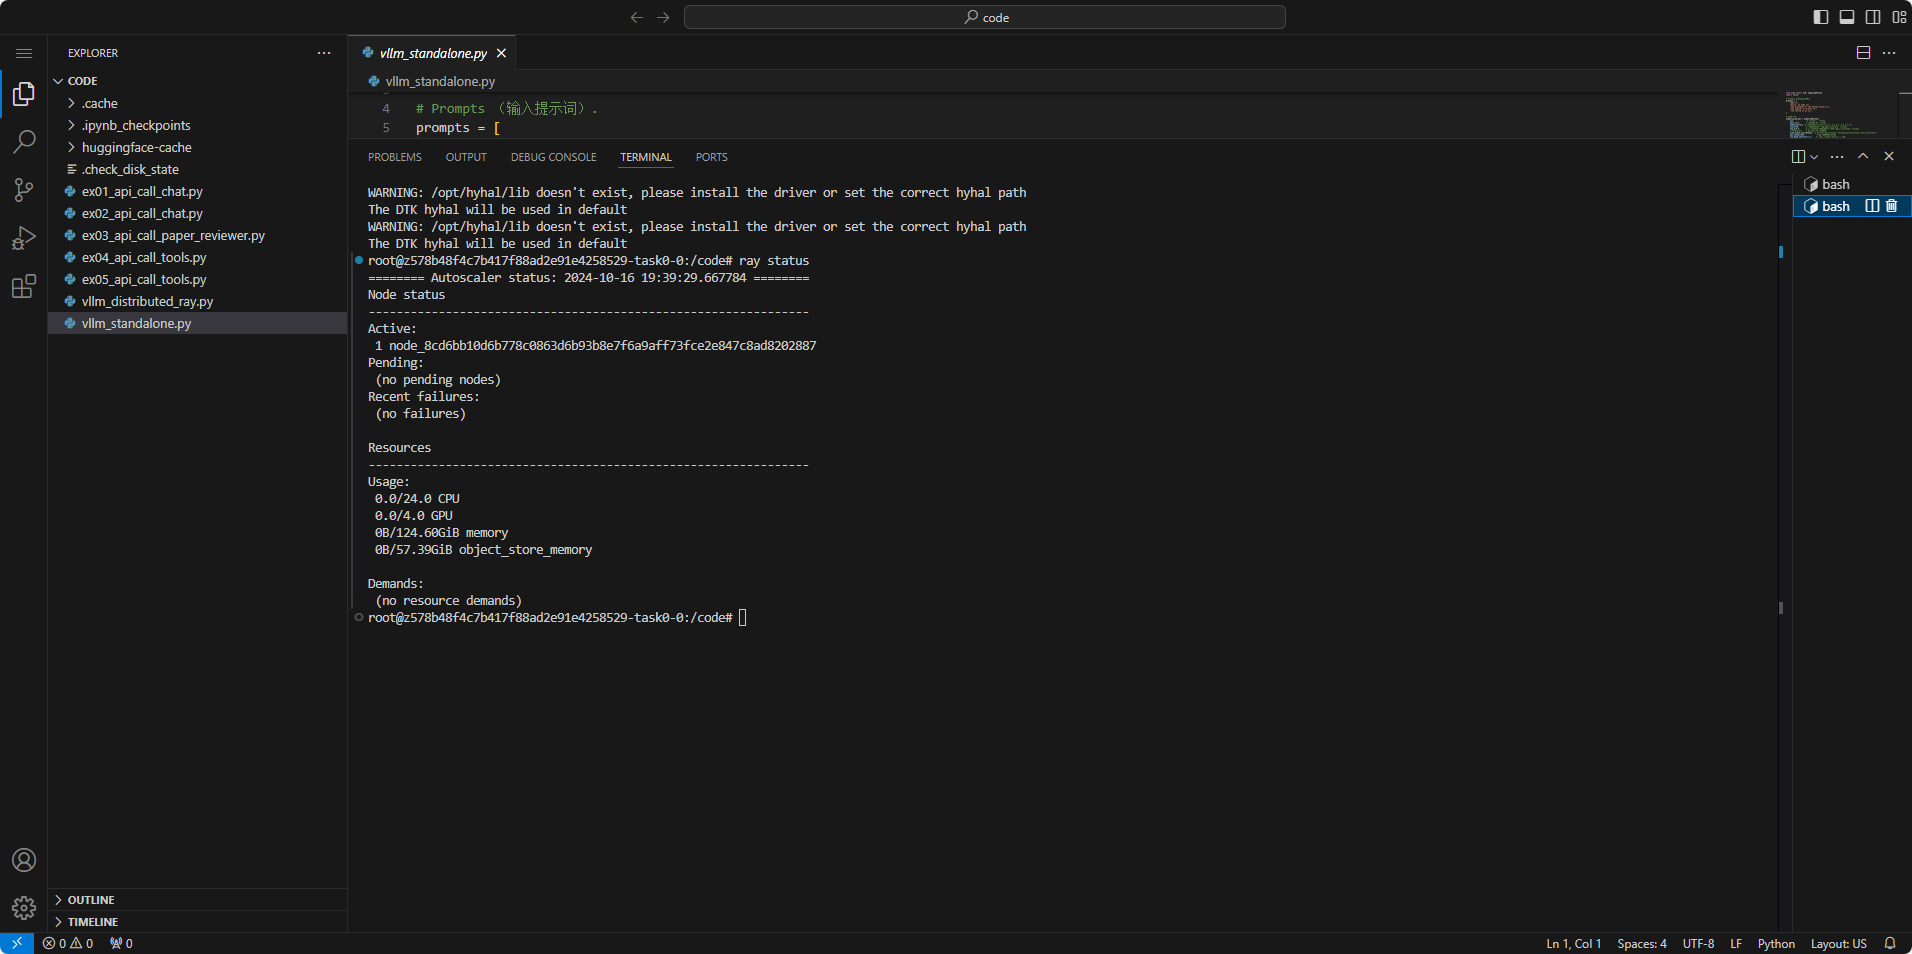
Task: Open the Run and Debug view
Action: 24,238
